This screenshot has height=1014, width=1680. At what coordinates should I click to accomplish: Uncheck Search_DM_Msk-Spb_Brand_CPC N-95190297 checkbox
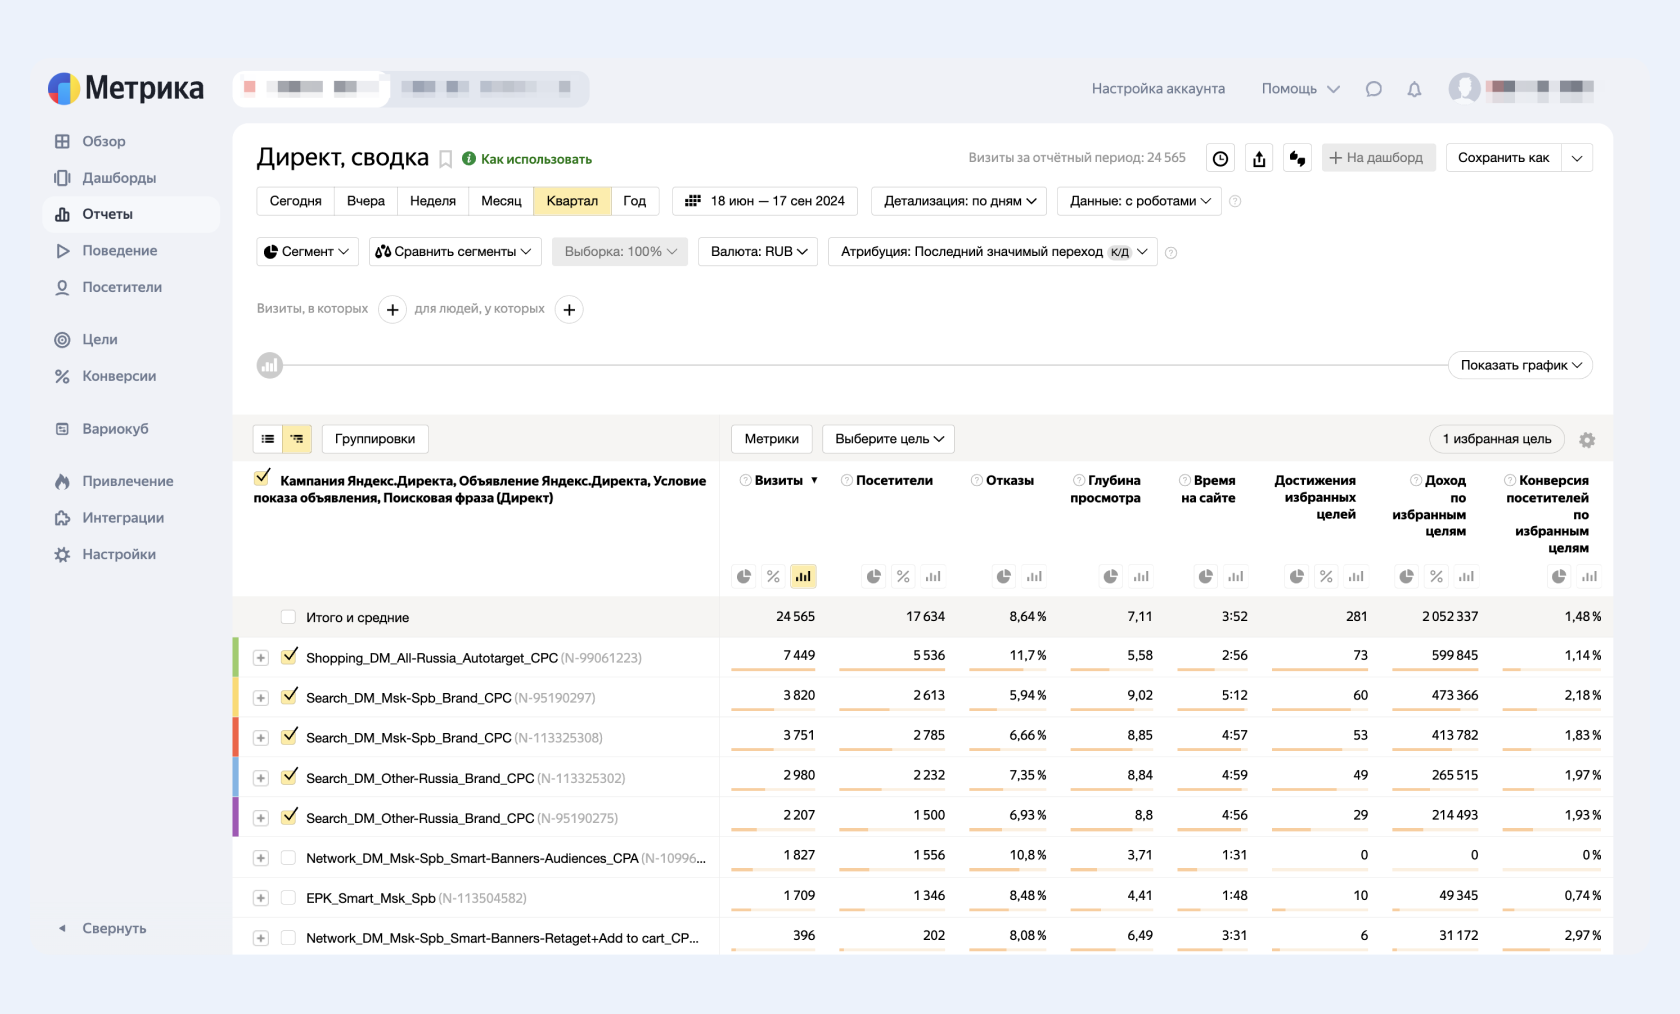click(289, 696)
